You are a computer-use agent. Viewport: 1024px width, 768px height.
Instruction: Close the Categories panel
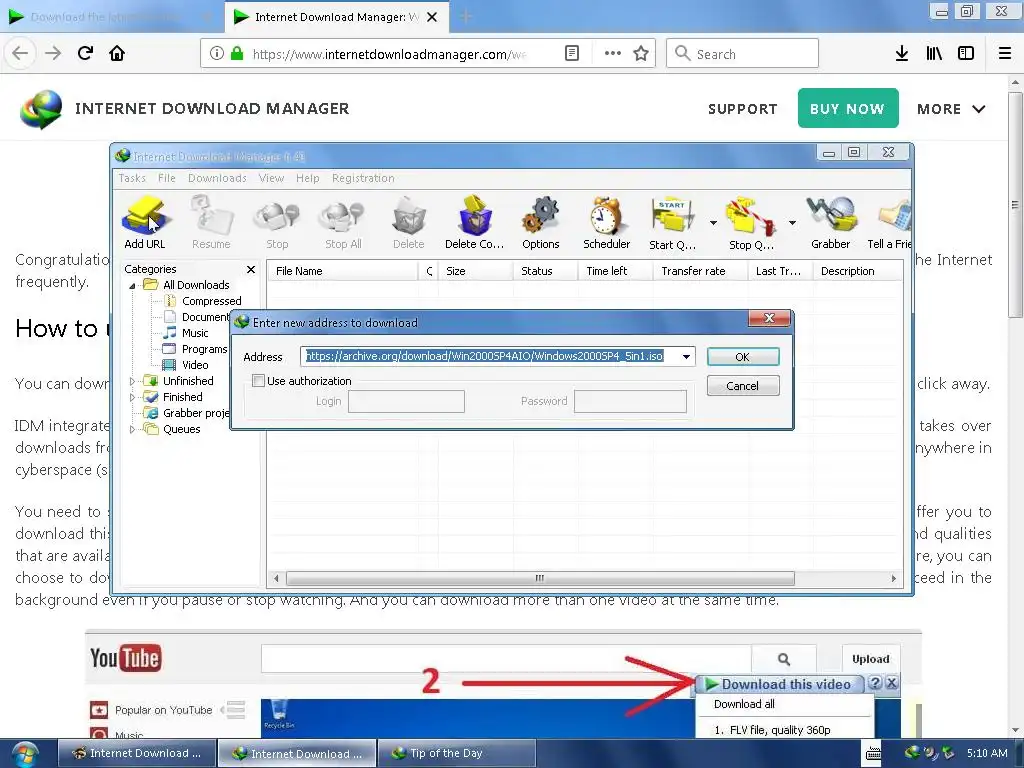tap(251, 269)
